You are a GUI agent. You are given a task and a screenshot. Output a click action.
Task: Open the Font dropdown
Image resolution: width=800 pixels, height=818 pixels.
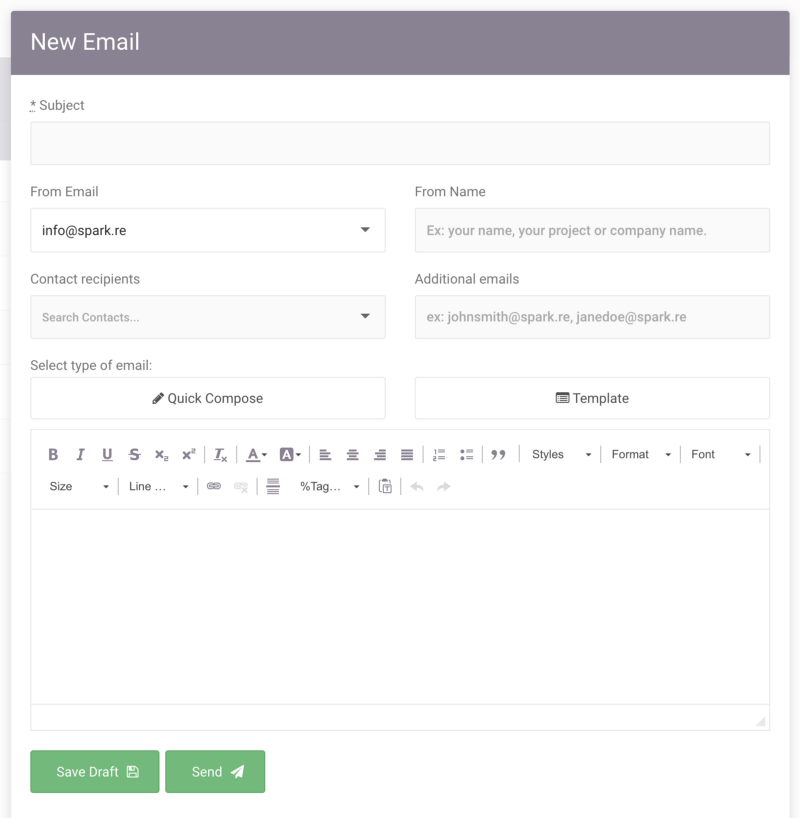tap(720, 454)
